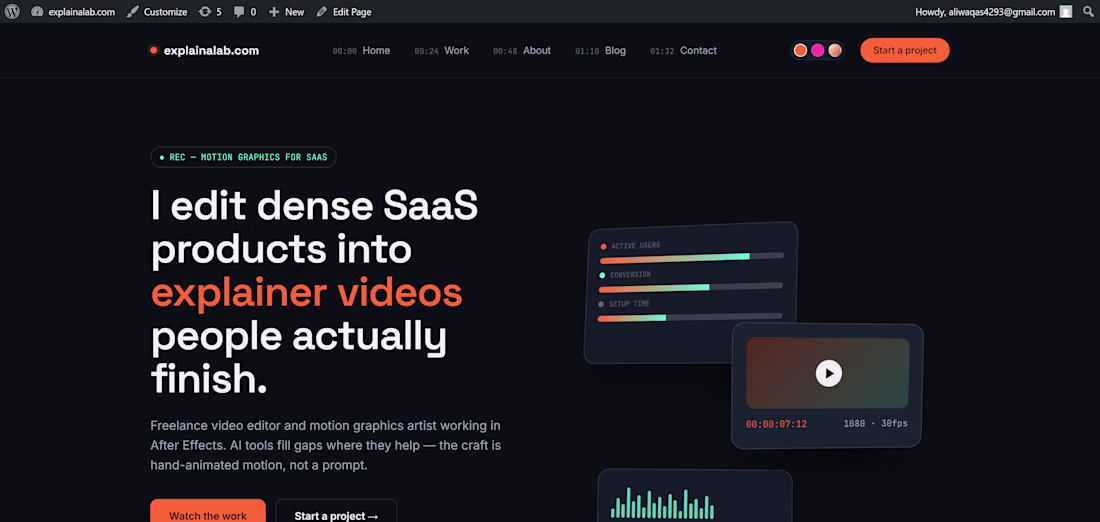This screenshot has height=522, width=1100.
Task: Click the Conversion progress bar
Action: pos(690,287)
